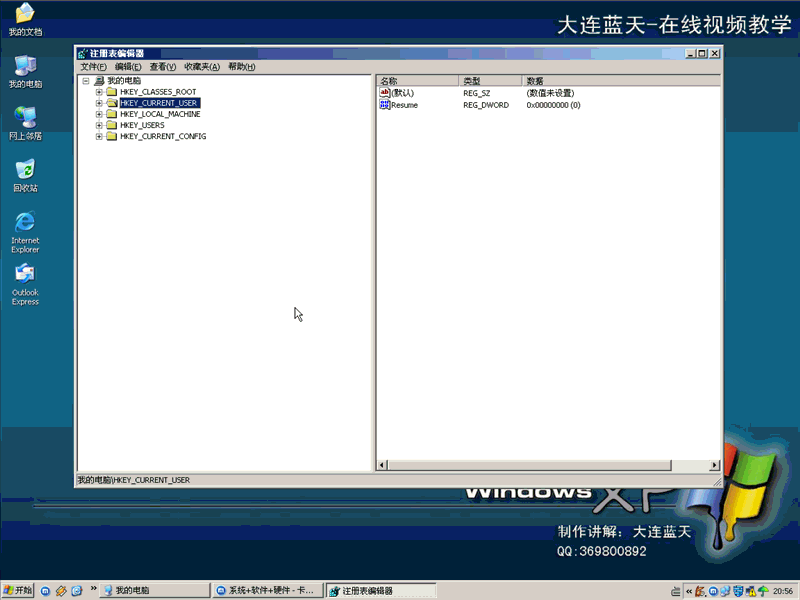The height and width of the screenshot is (600, 800).
Task: Open 我的电脑 desktop icon
Action: pyautogui.click(x=25, y=71)
